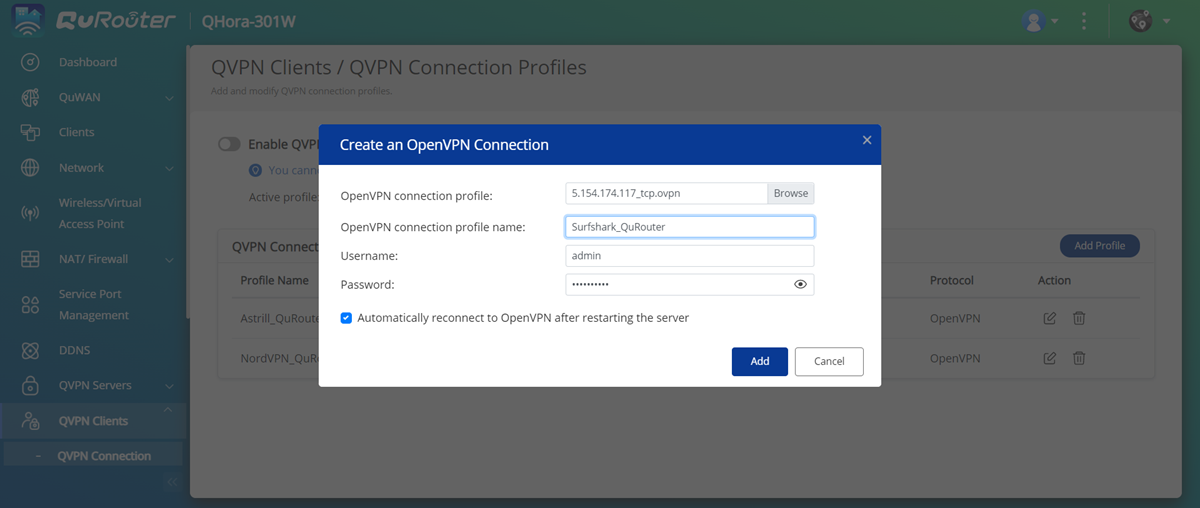The image size is (1200, 508).
Task: Expand the QVPN Servers menu chevron
Action: pyautogui.click(x=170, y=386)
